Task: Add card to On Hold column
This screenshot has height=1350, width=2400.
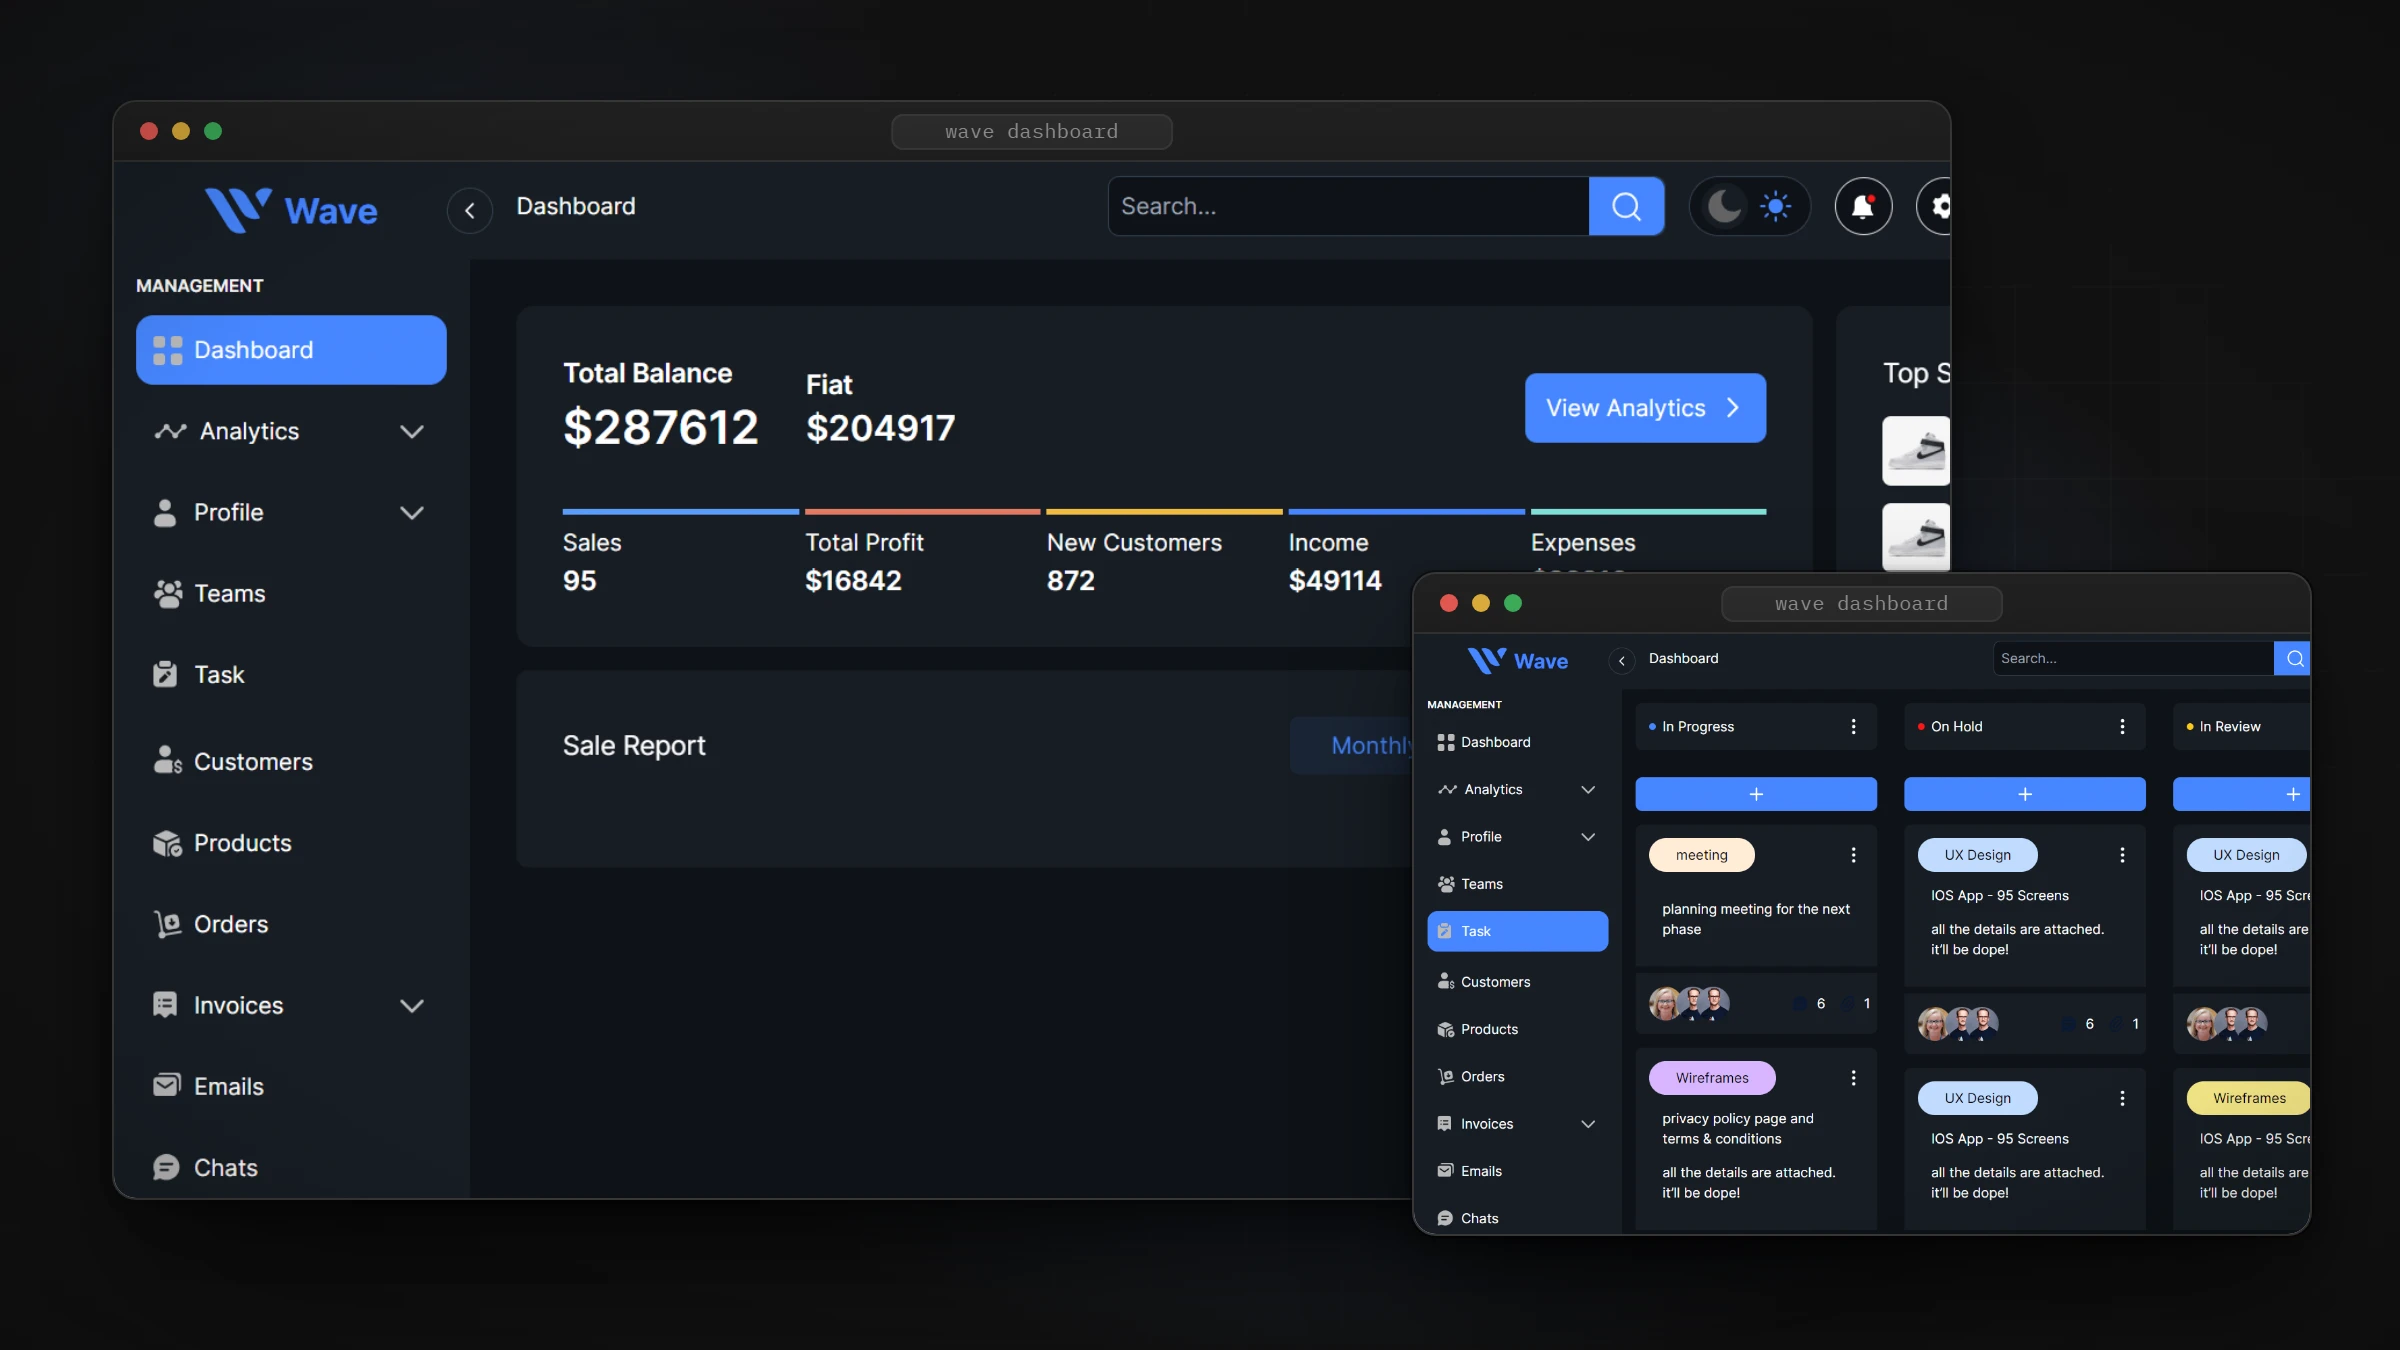Action: pyautogui.click(x=2025, y=794)
